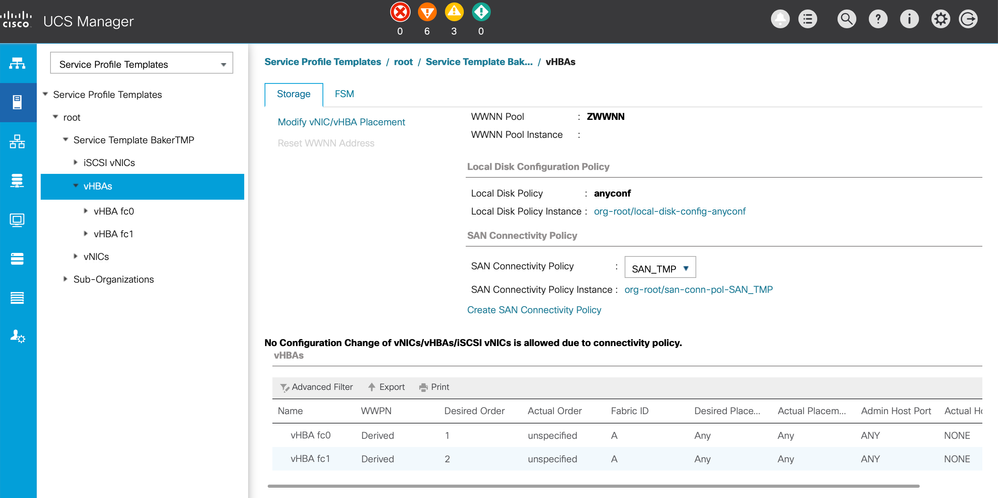Click the logout icon in header
998x498 pixels.
tap(968, 19)
